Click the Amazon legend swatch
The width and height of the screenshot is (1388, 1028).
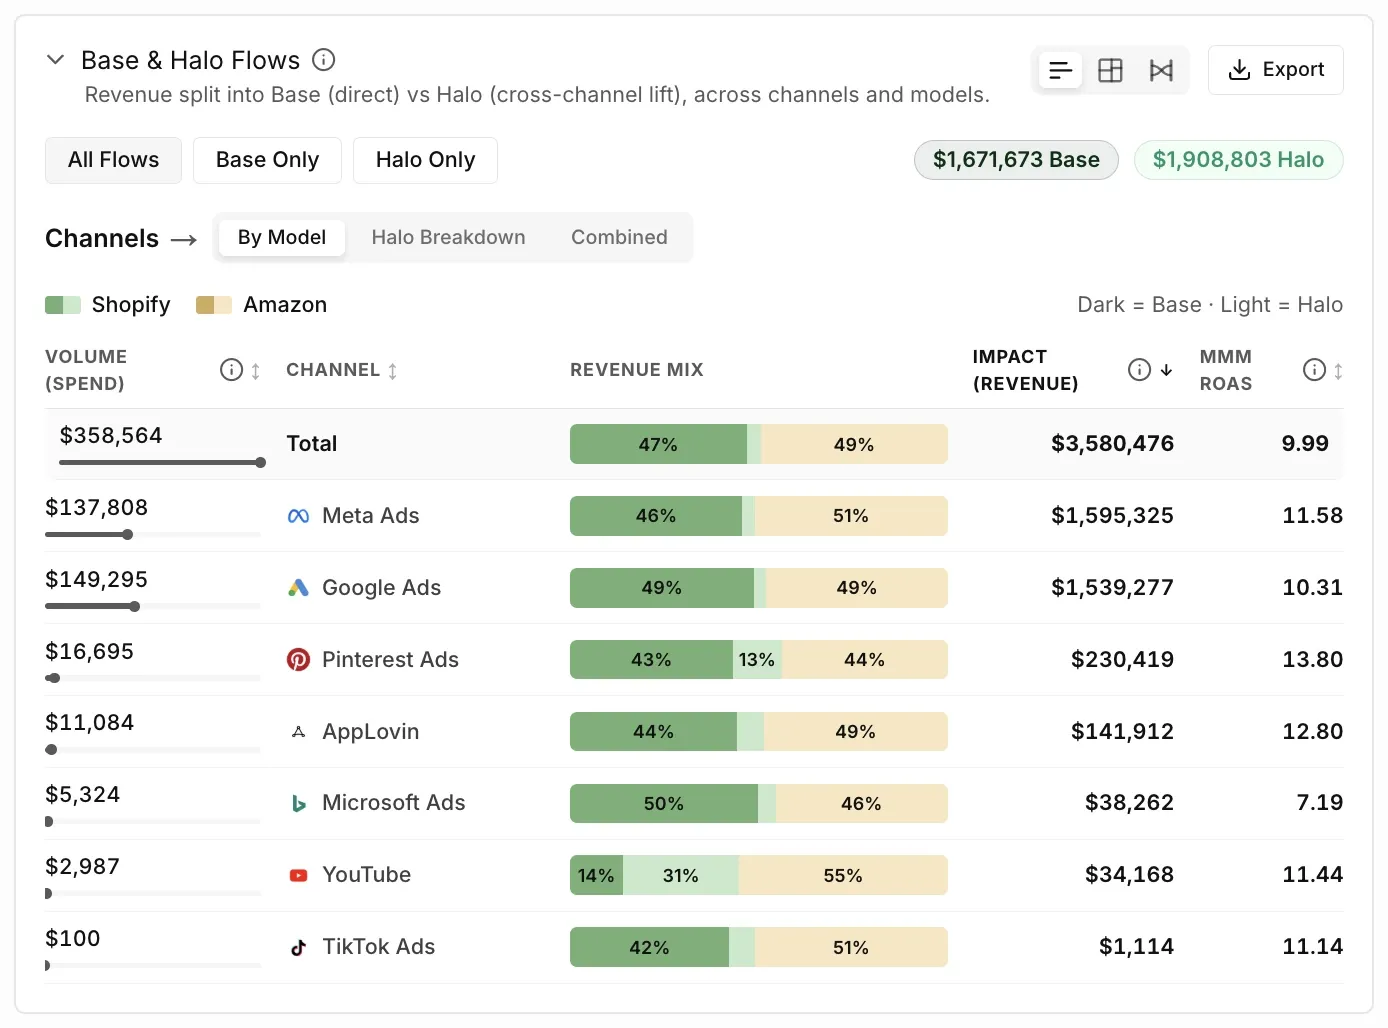tap(214, 305)
